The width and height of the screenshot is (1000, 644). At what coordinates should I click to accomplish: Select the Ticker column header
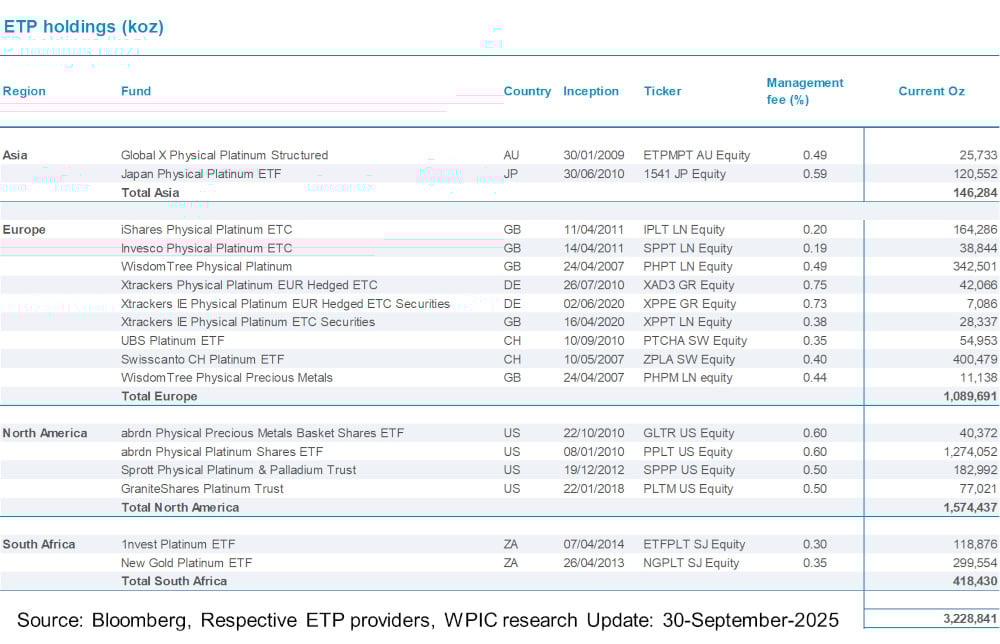(662, 91)
